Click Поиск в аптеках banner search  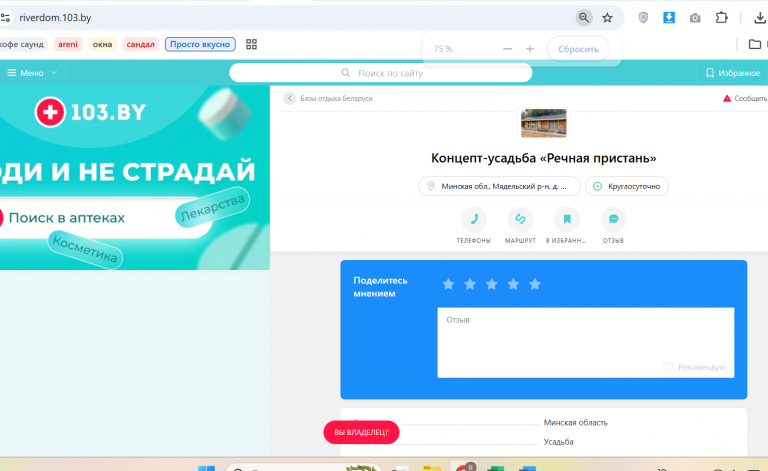105,218
